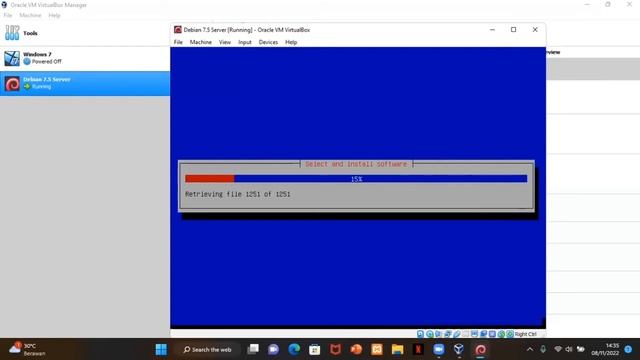Click the audio status icon in VM status bar
Image resolution: width=640 pixels, height=360 pixels.
point(438,334)
